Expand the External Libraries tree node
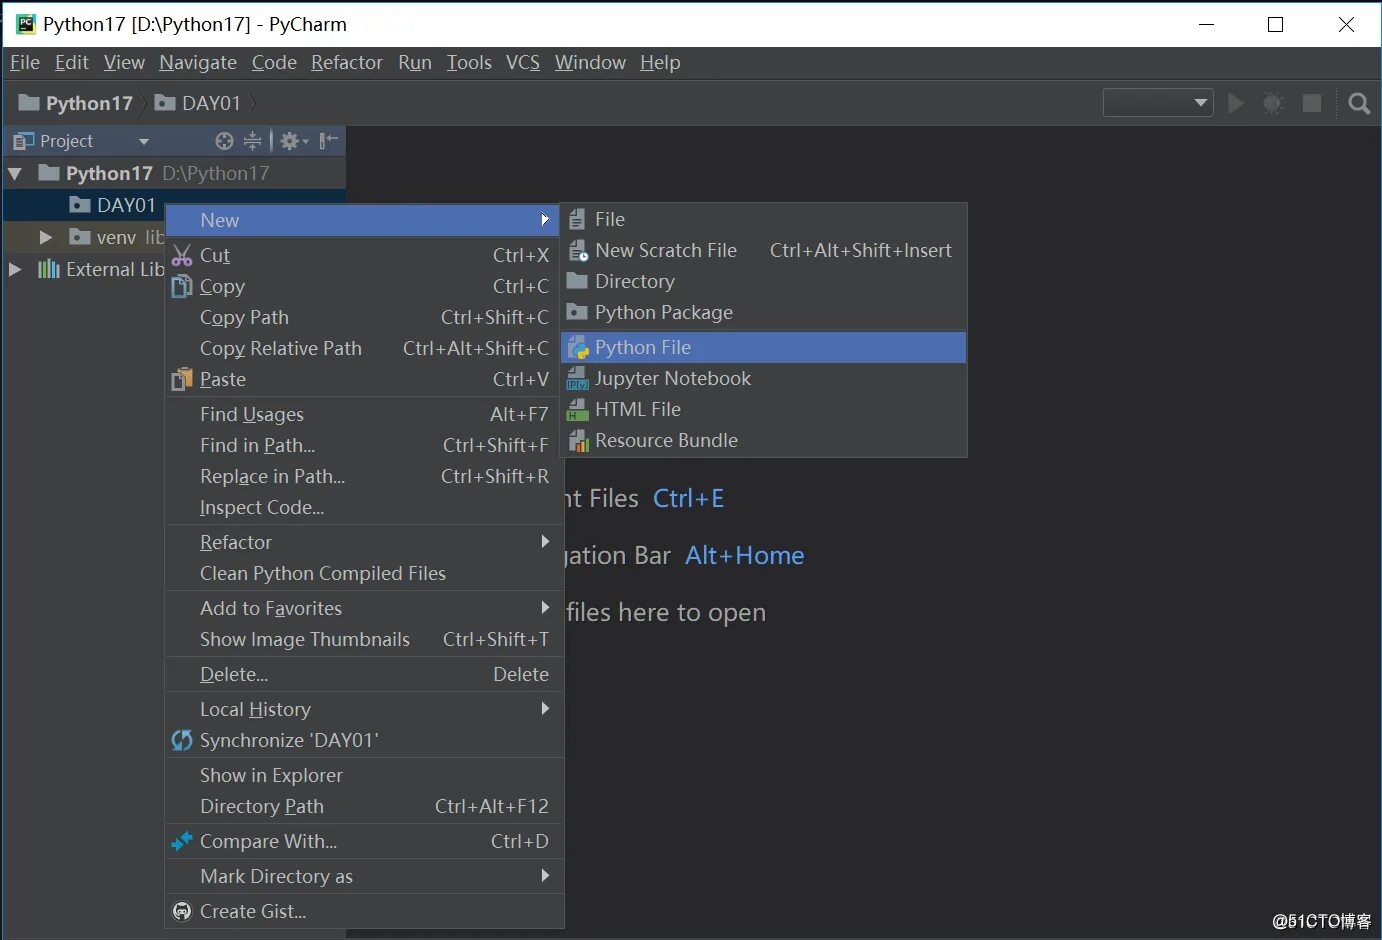 pos(15,269)
